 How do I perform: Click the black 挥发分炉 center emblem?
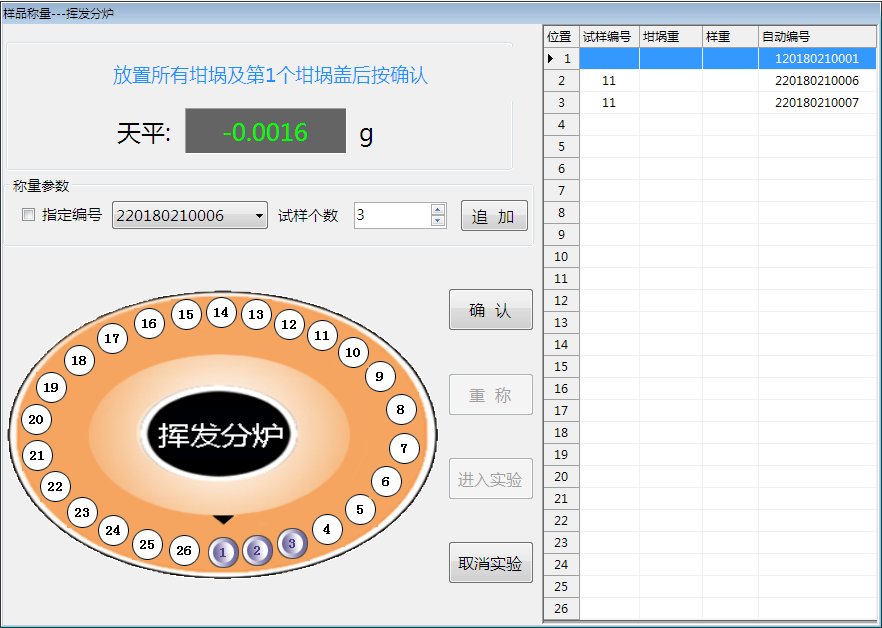(220, 436)
